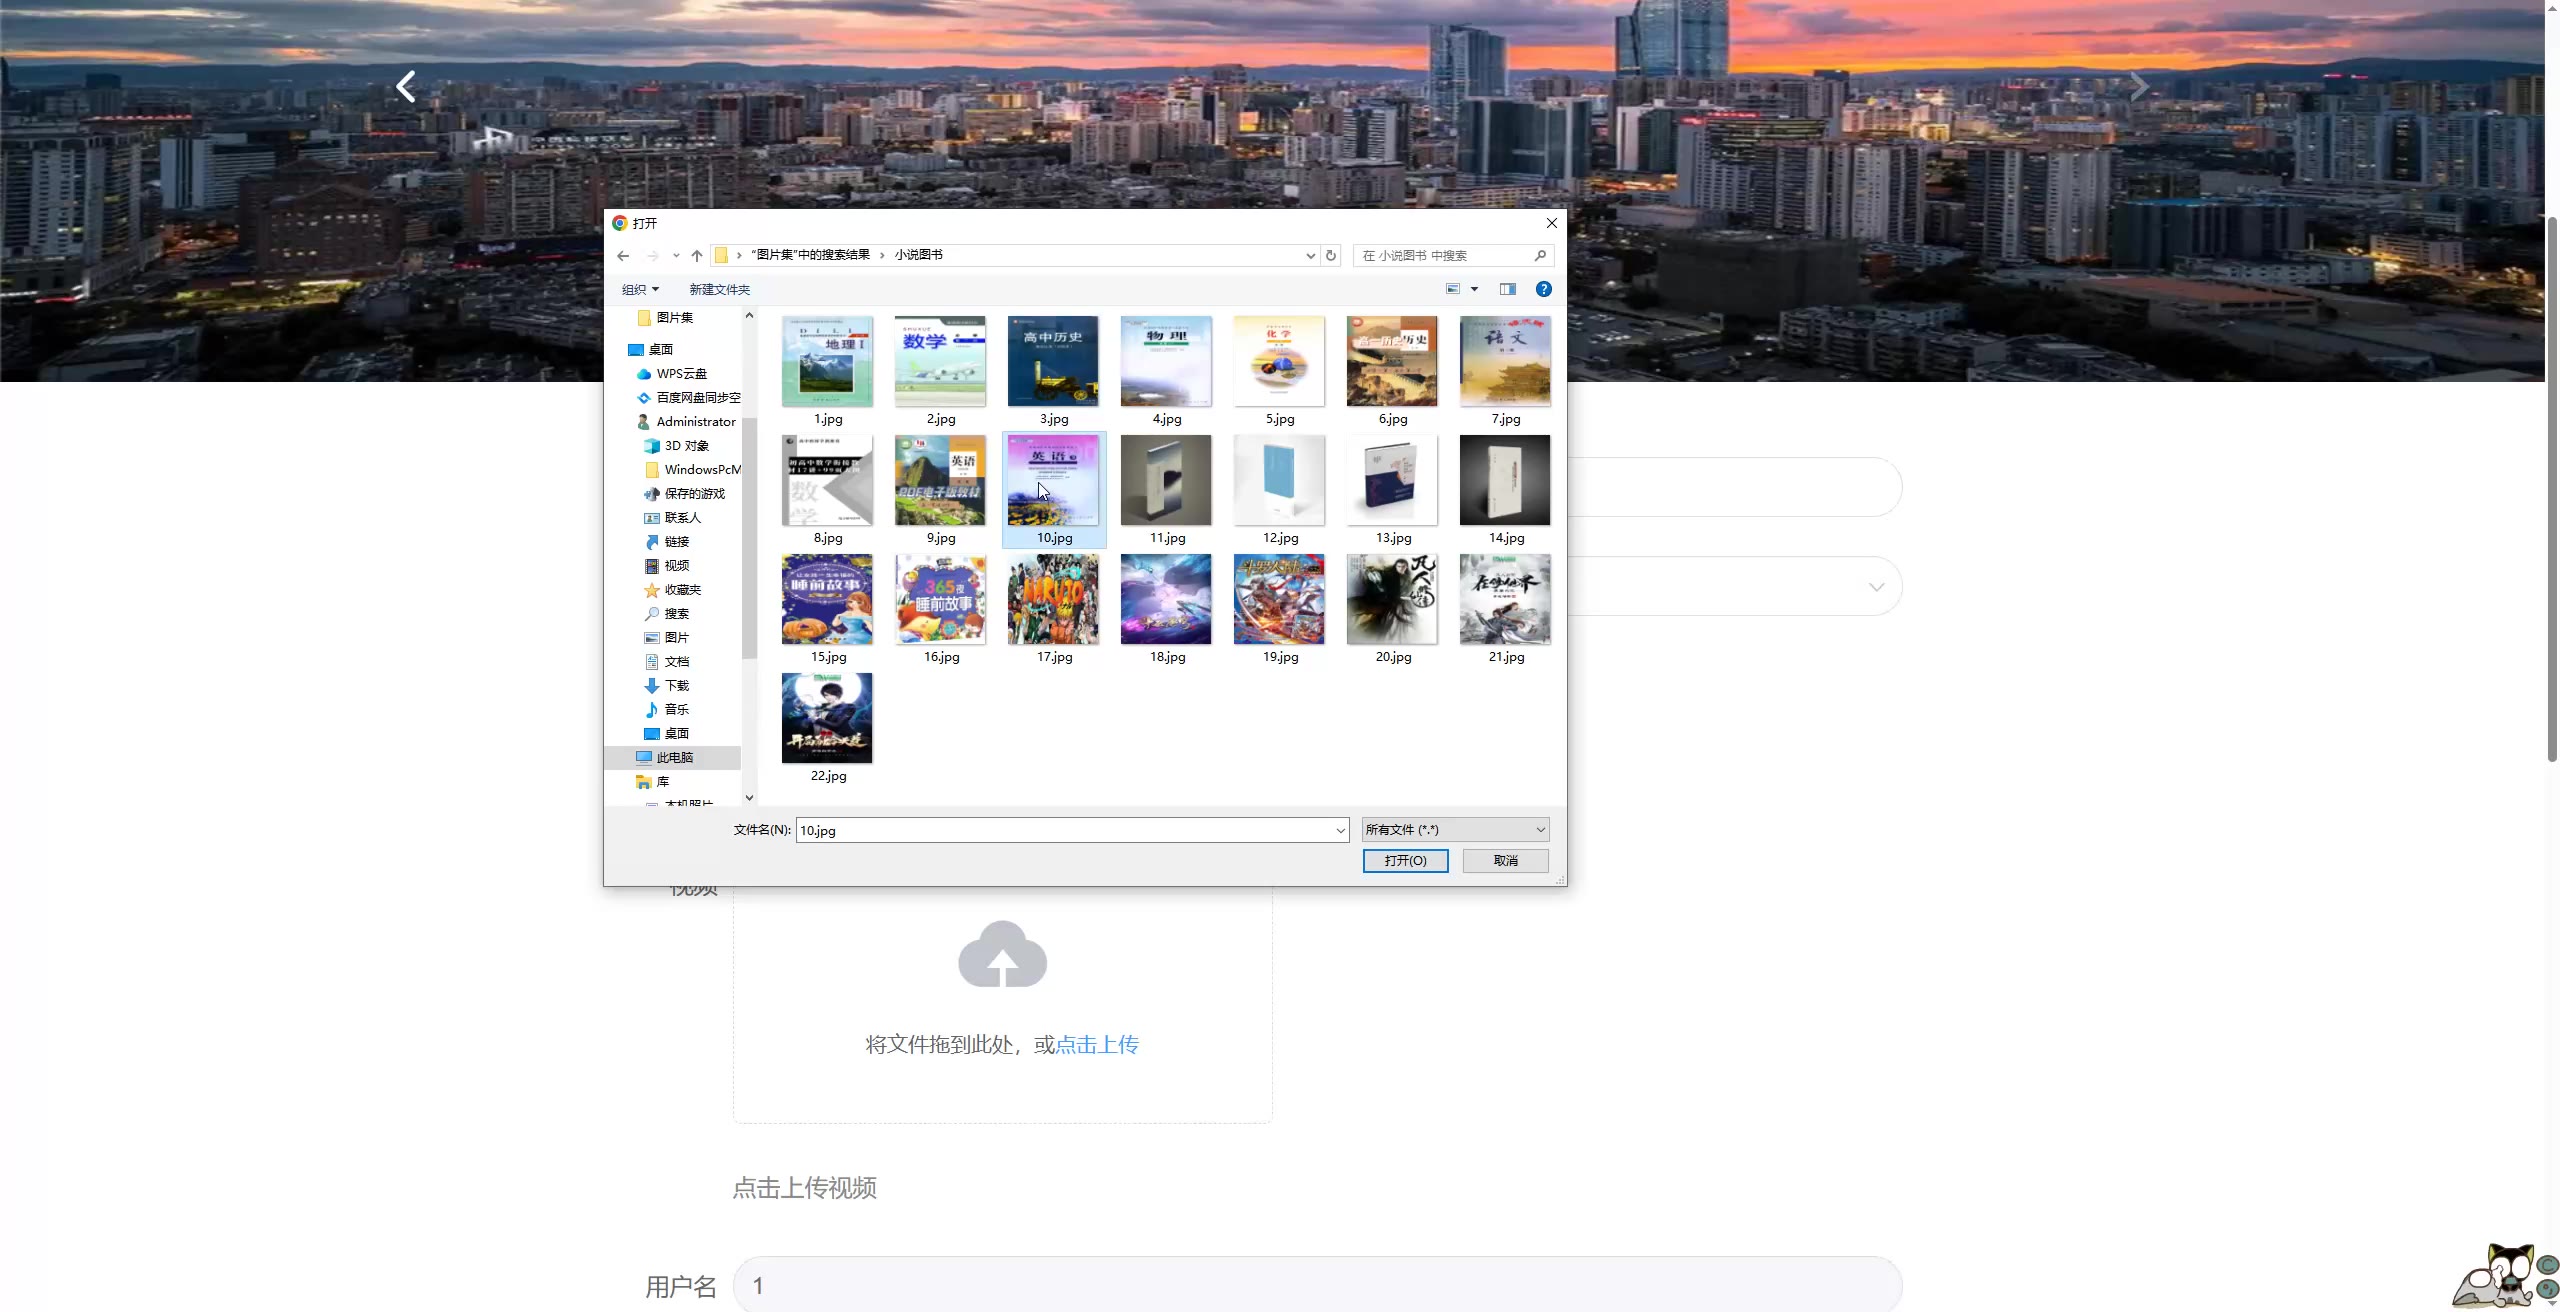The height and width of the screenshot is (1312, 2560).
Task: Toggle the preview pane icon
Action: click(x=1508, y=289)
